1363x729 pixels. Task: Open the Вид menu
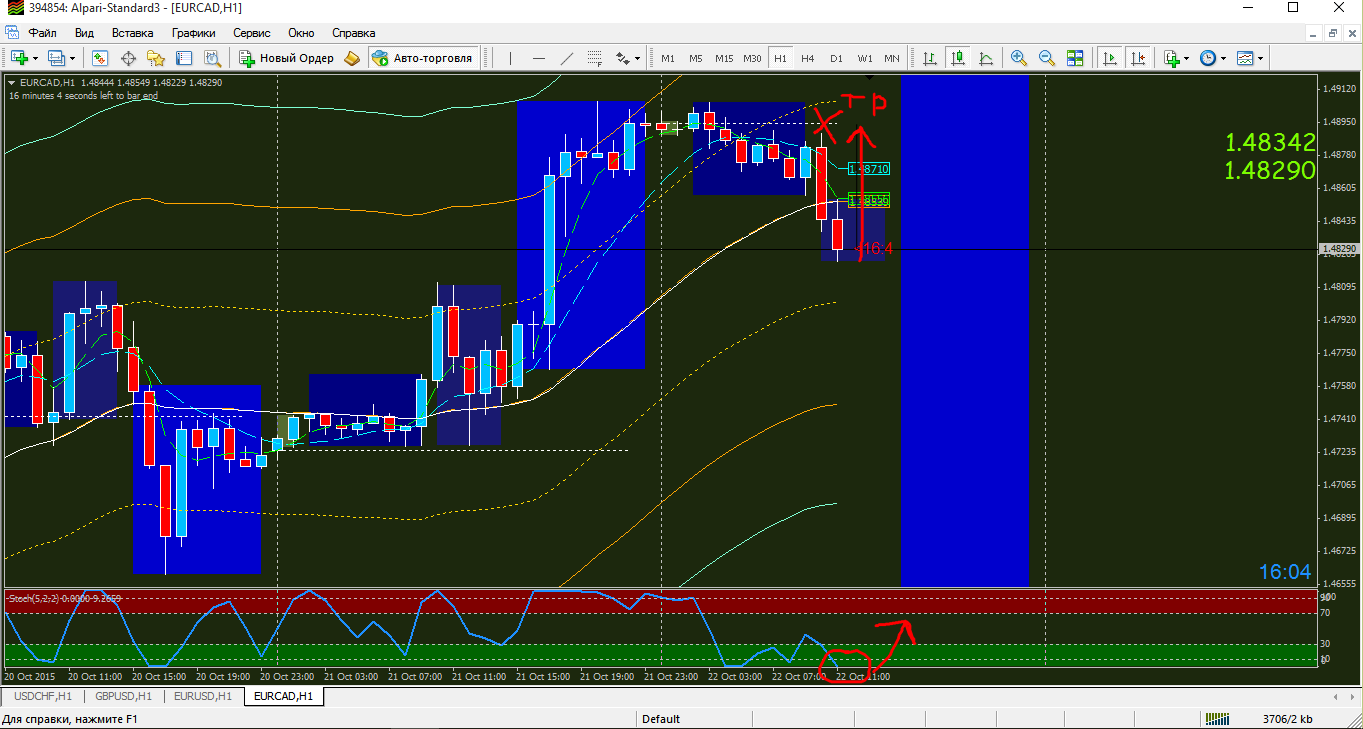tap(84, 32)
